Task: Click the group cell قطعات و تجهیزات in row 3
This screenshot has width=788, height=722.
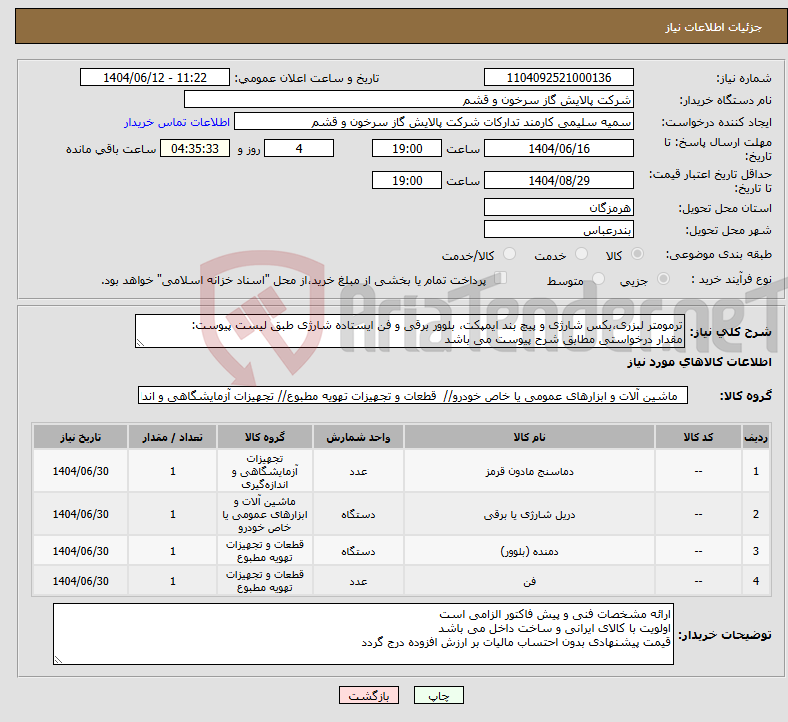Action: point(264,551)
